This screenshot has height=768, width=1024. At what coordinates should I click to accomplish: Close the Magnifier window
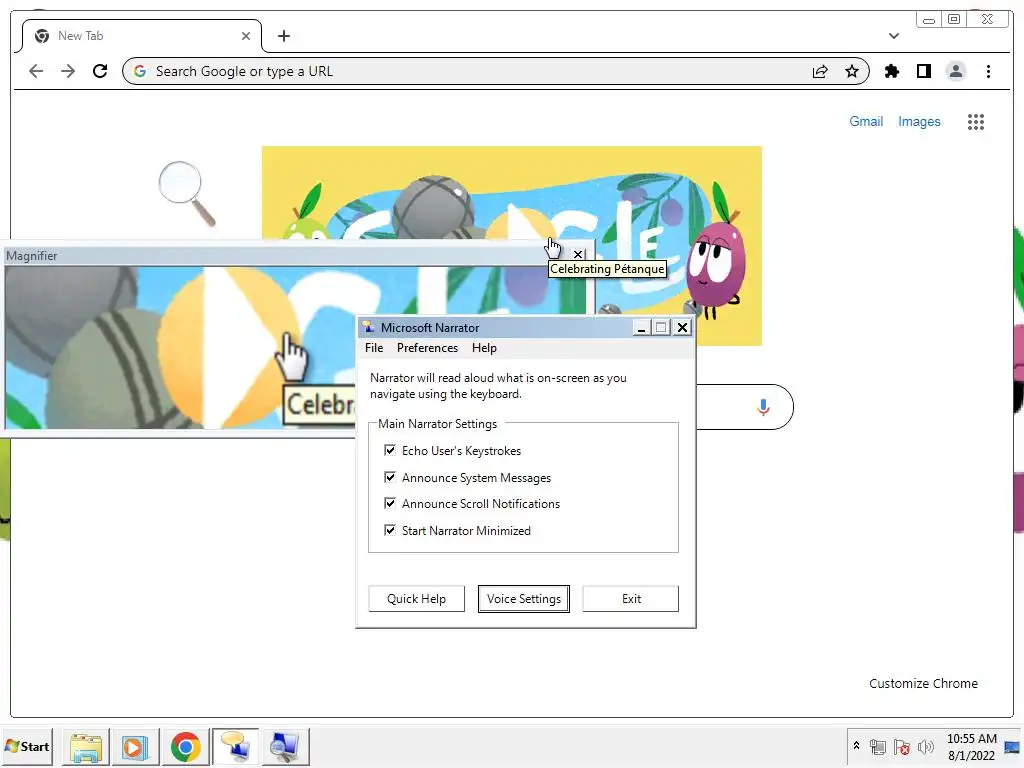(578, 255)
